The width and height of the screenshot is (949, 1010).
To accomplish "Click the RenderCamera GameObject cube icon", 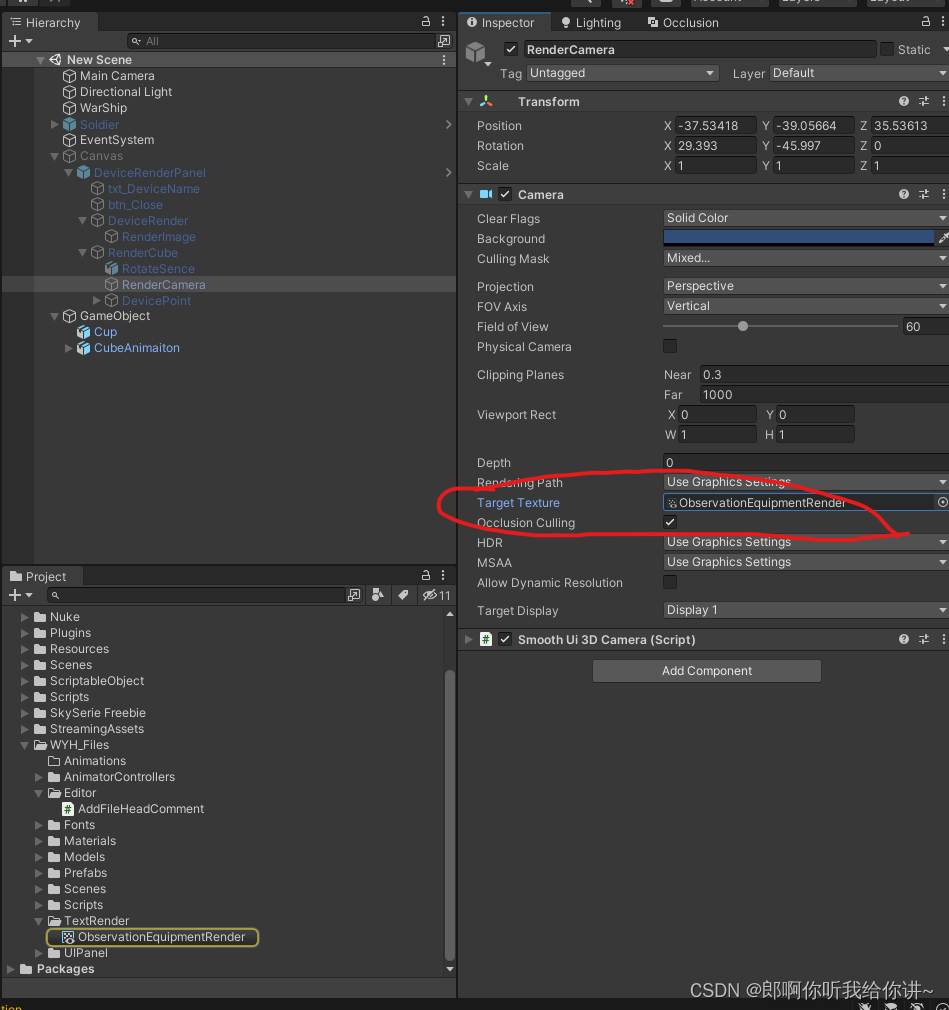I will click(475, 52).
